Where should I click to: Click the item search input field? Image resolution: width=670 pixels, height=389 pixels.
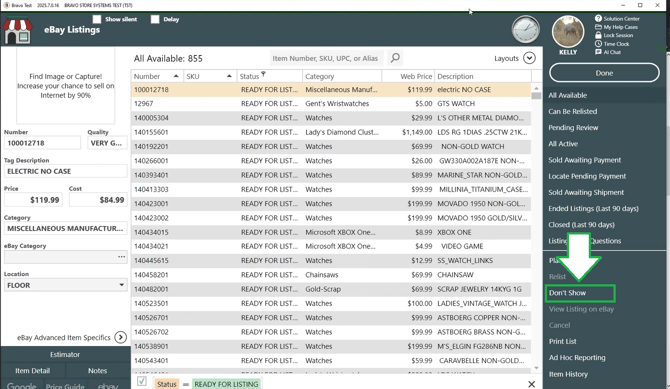tap(326, 58)
